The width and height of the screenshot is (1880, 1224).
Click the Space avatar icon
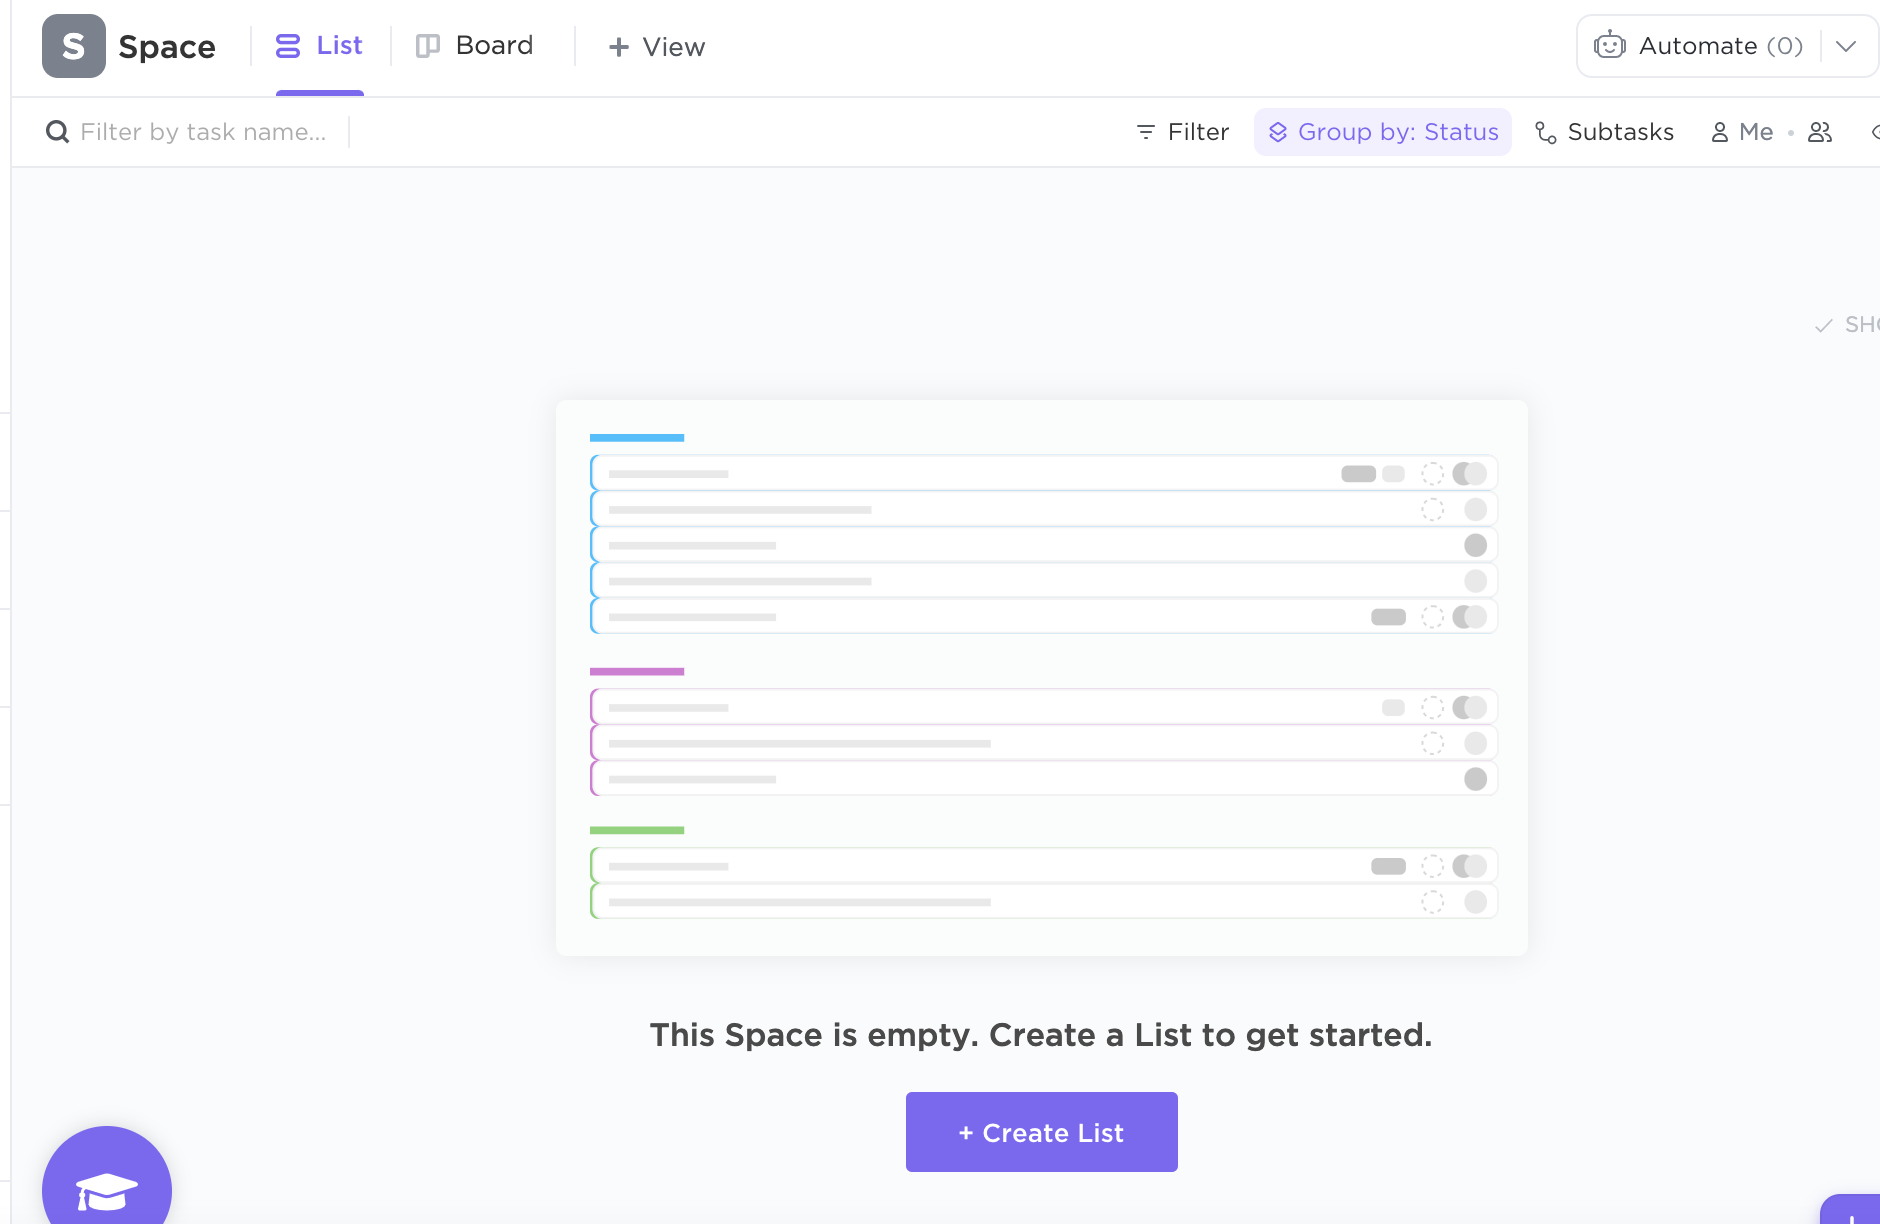click(x=73, y=46)
